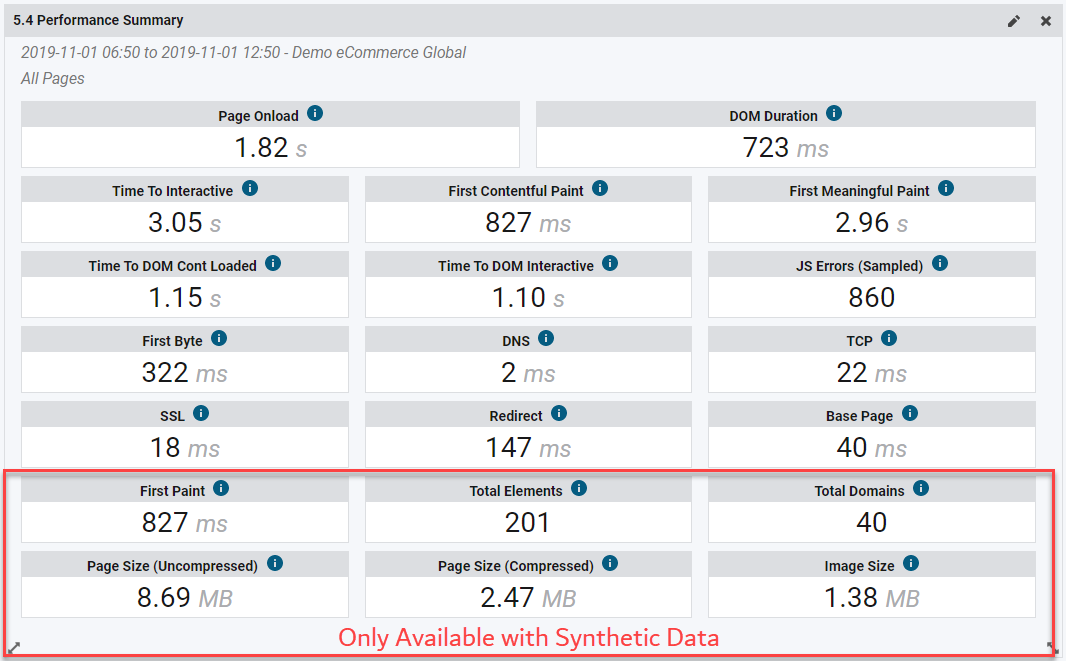Show info for Time To DOM Interactive

point(610,263)
